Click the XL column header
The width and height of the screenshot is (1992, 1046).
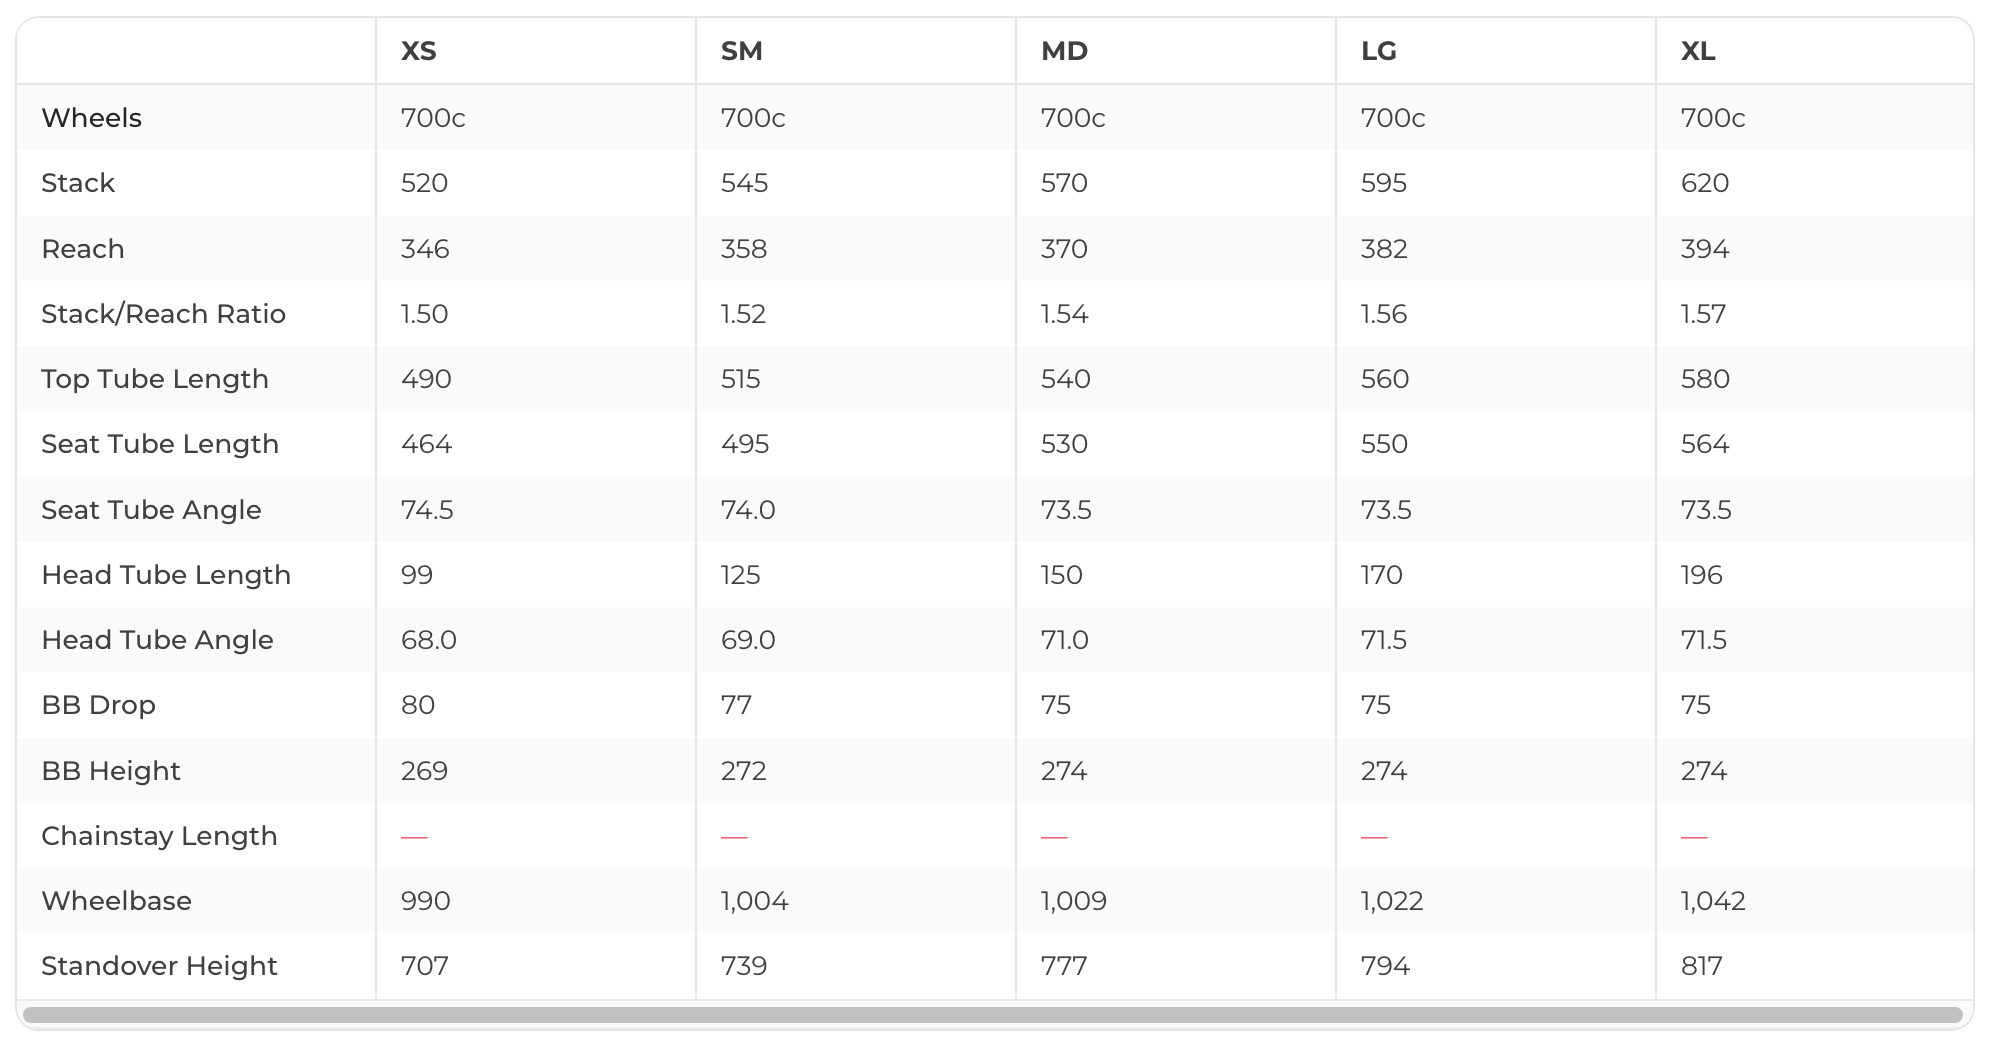tap(1697, 51)
